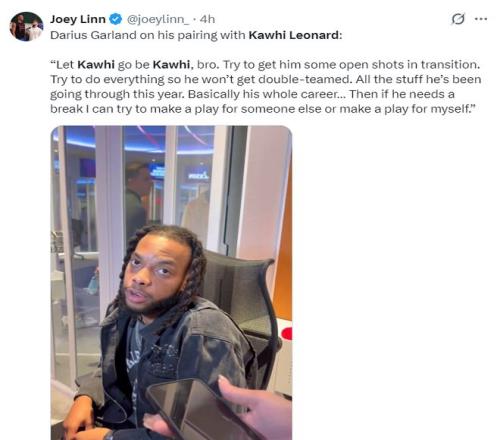The width and height of the screenshot is (500, 440).
Task: Click the Joey Linn display name
Action: tap(78, 19)
